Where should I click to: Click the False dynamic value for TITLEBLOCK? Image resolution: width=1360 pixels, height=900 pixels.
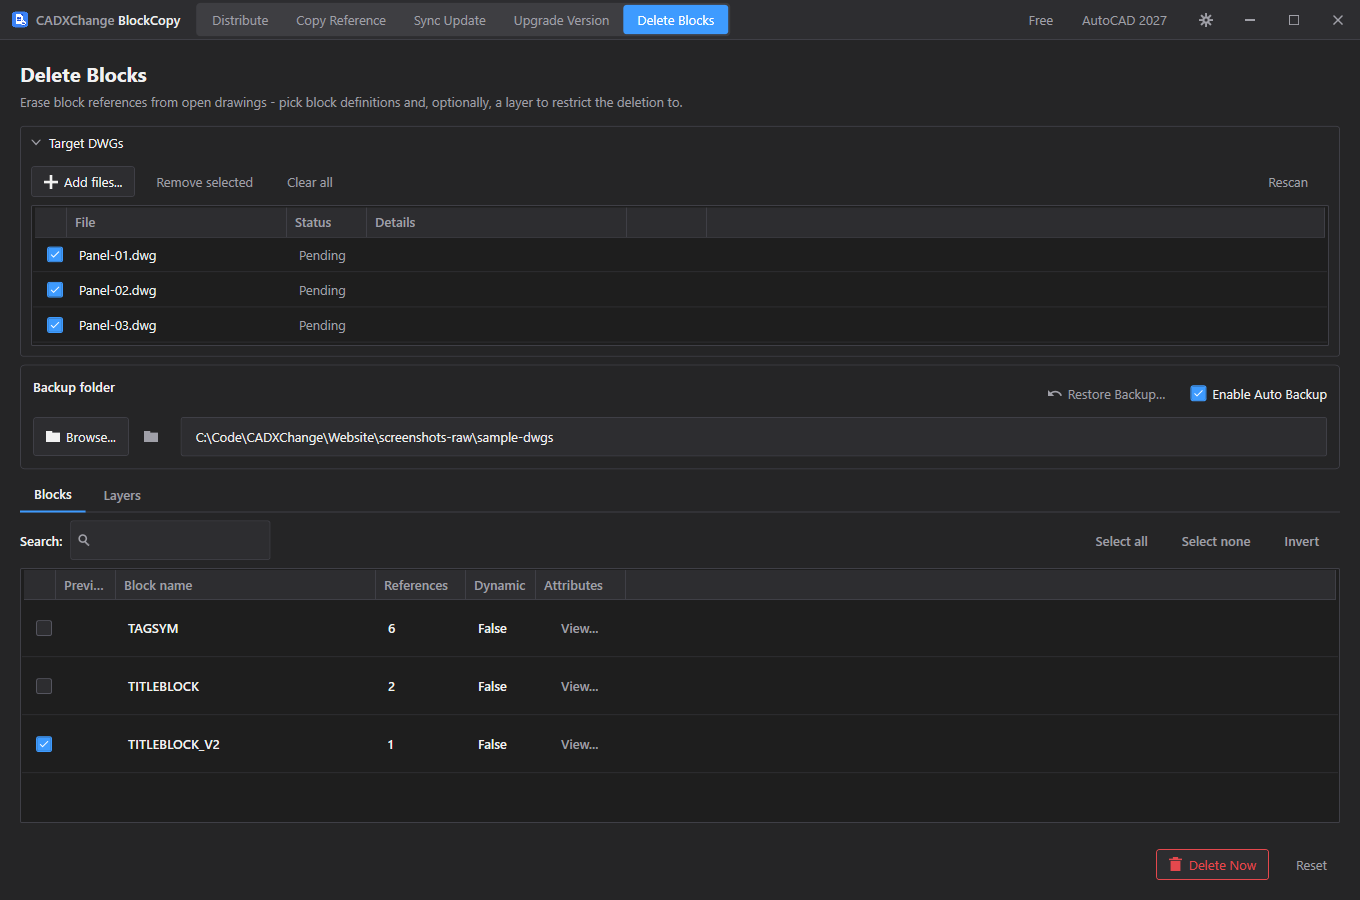(x=492, y=686)
